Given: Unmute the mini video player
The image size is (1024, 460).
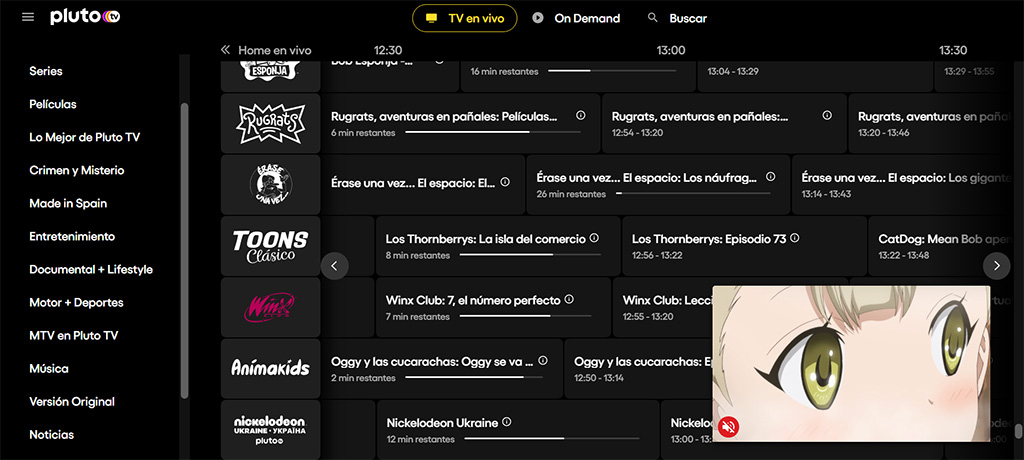Looking at the screenshot, I should click(729, 427).
